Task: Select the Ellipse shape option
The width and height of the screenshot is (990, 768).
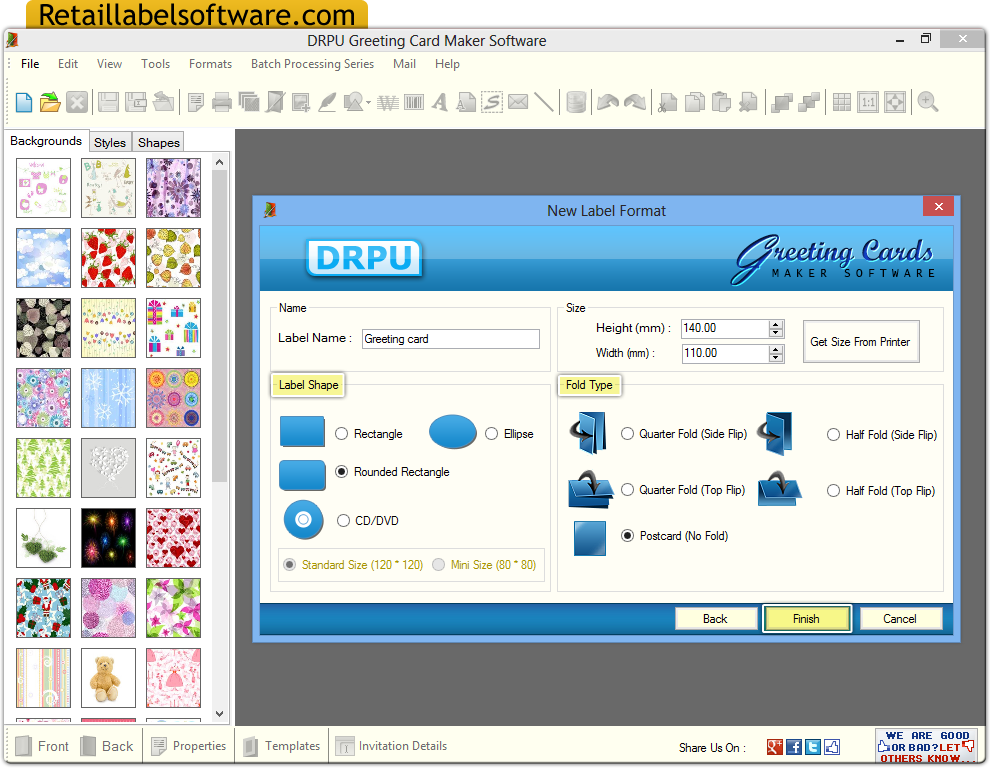Action: [x=491, y=433]
